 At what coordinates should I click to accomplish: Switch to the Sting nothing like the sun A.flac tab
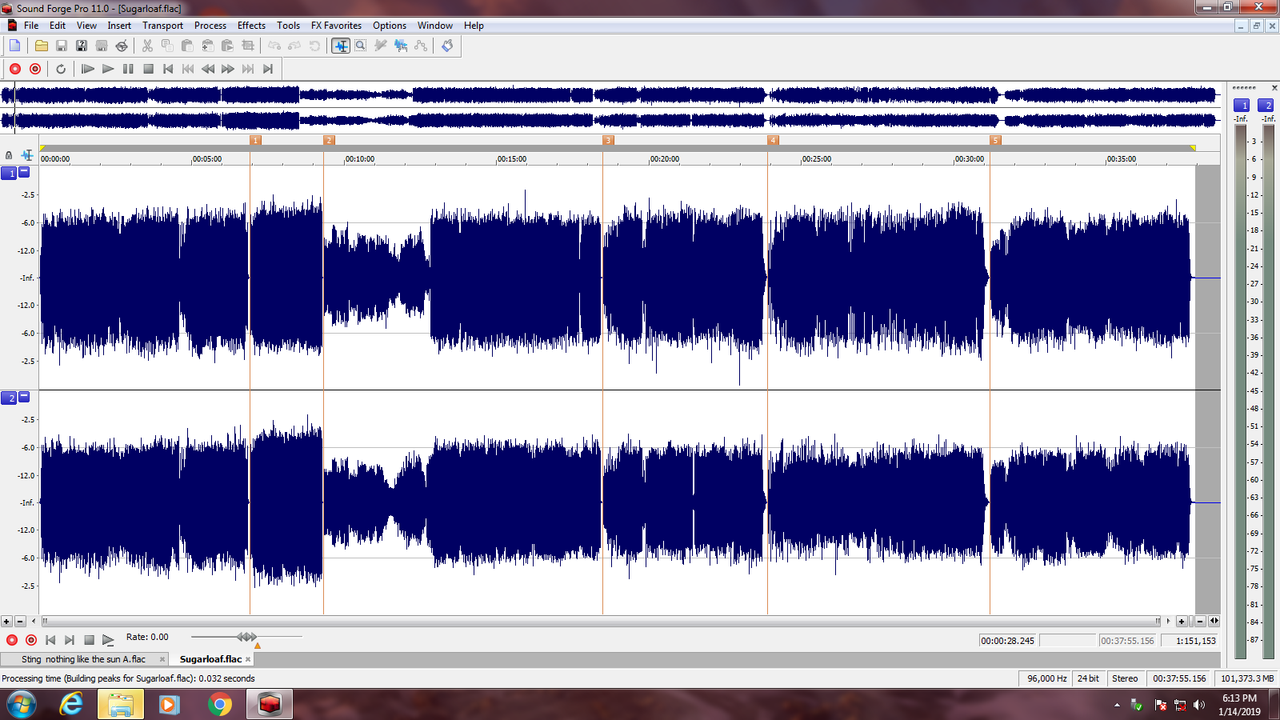(83, 659)
